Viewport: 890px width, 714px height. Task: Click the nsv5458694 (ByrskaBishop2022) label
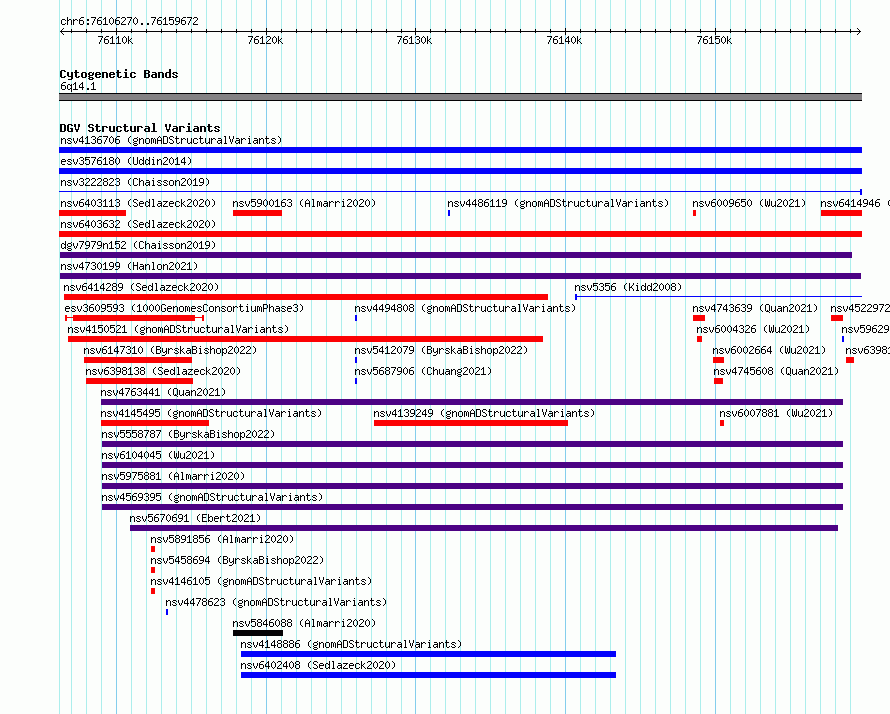[237, 560]
